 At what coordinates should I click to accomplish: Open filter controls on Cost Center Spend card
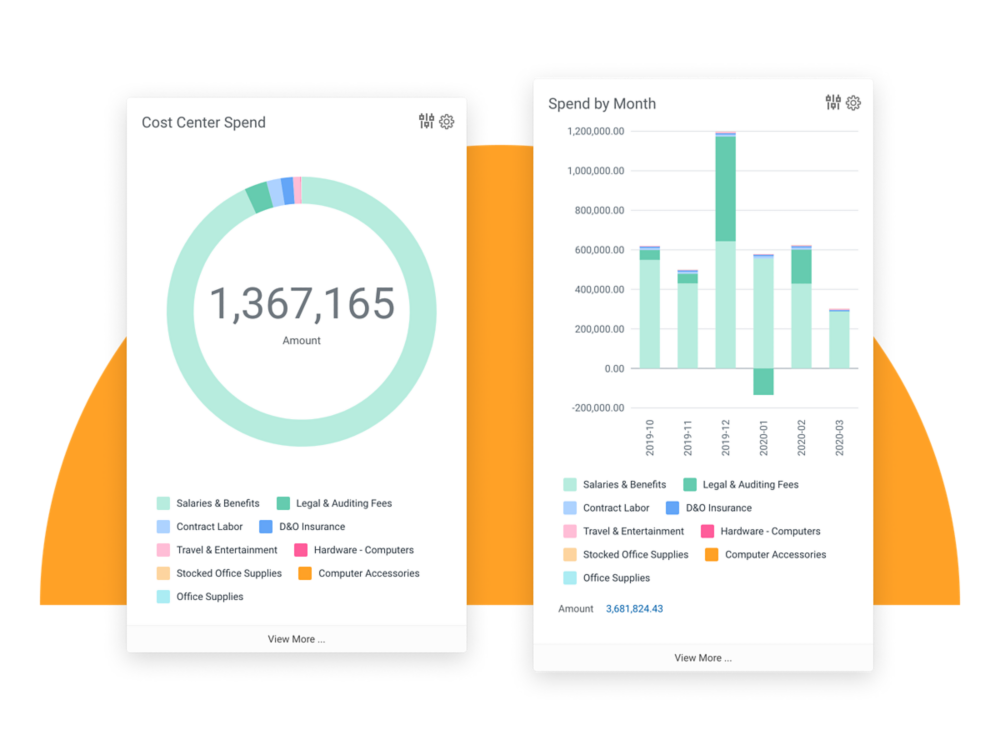point(427,122)
